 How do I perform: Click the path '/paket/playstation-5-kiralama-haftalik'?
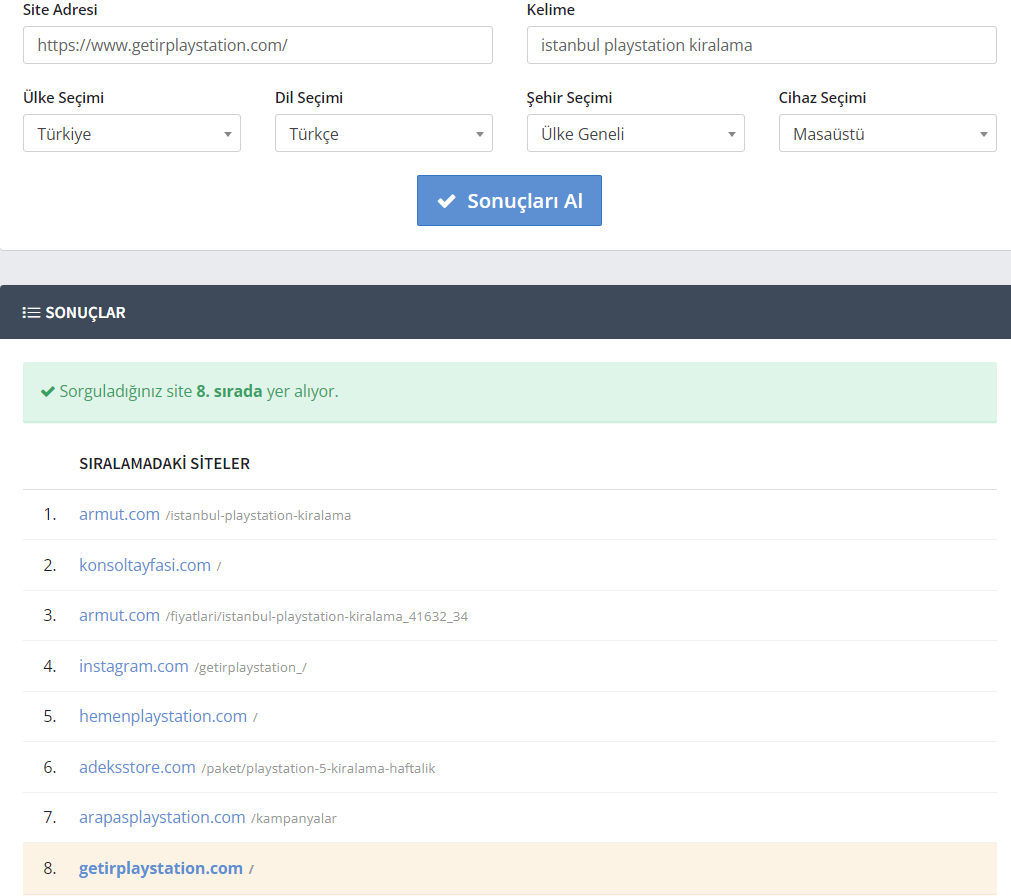(318, 768)
